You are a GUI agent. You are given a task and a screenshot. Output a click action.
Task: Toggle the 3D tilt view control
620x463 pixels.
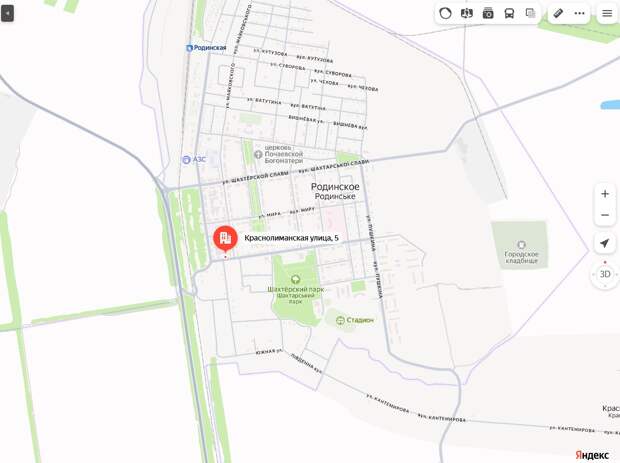coord(605,274)
